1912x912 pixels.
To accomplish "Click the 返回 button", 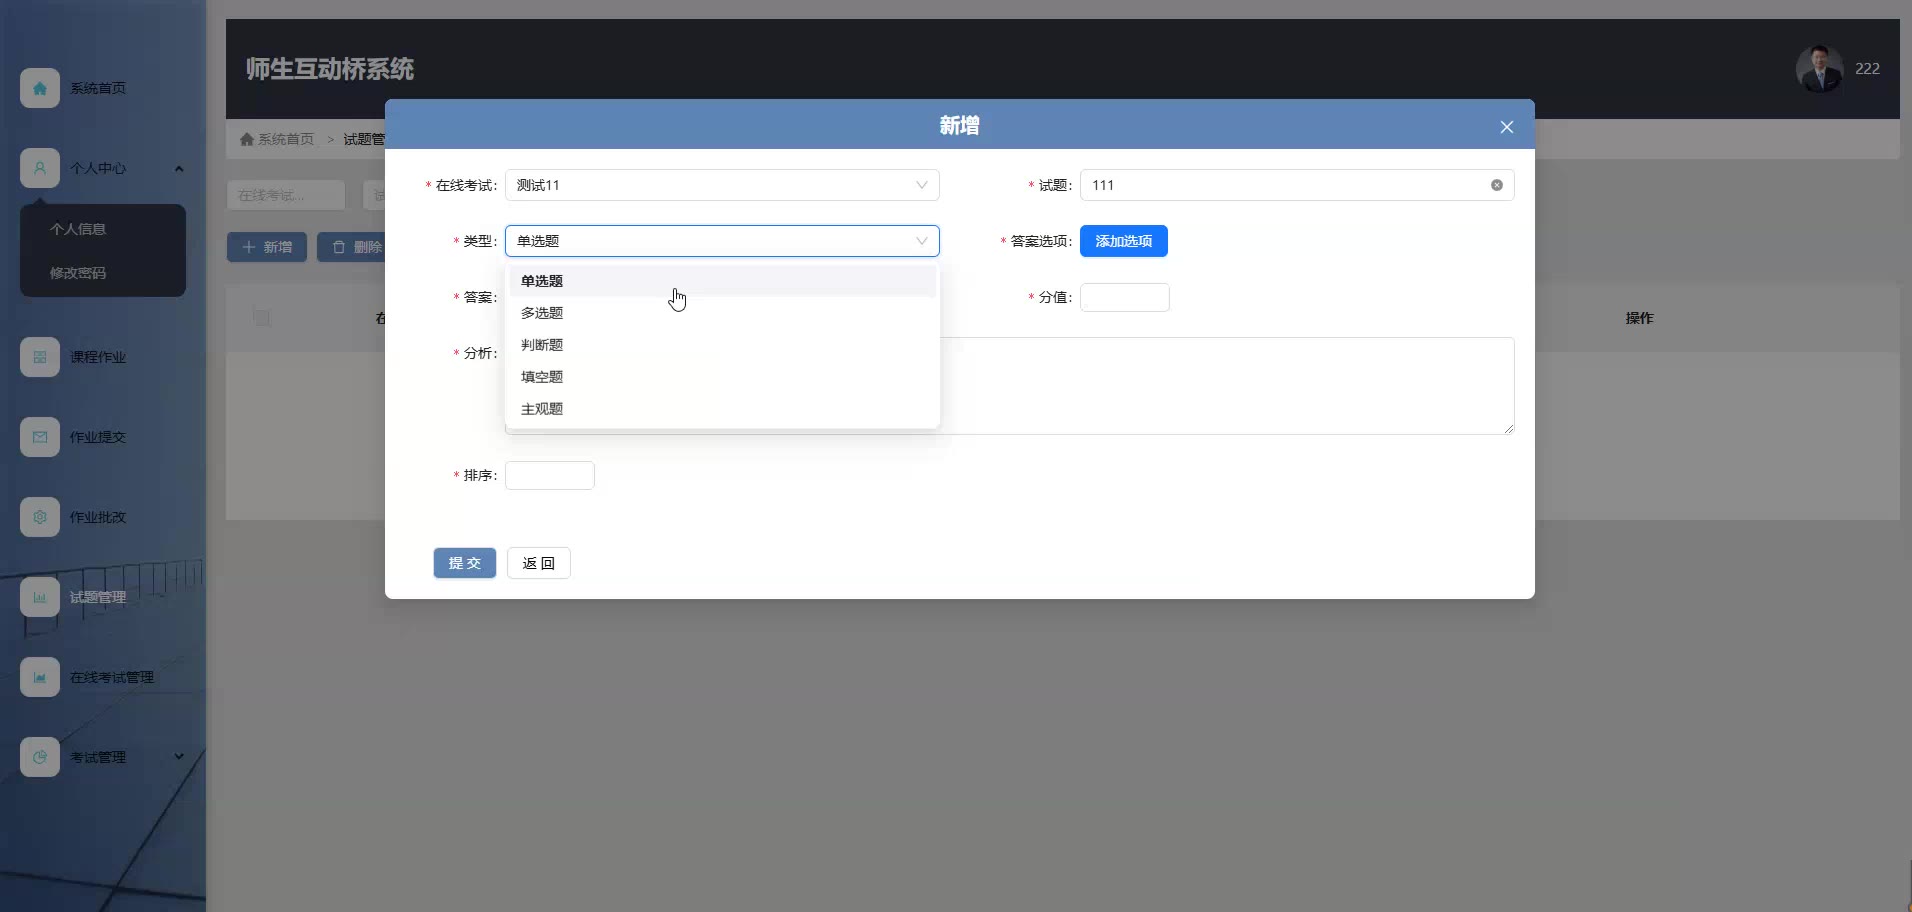I will click(x=539, y=563).
